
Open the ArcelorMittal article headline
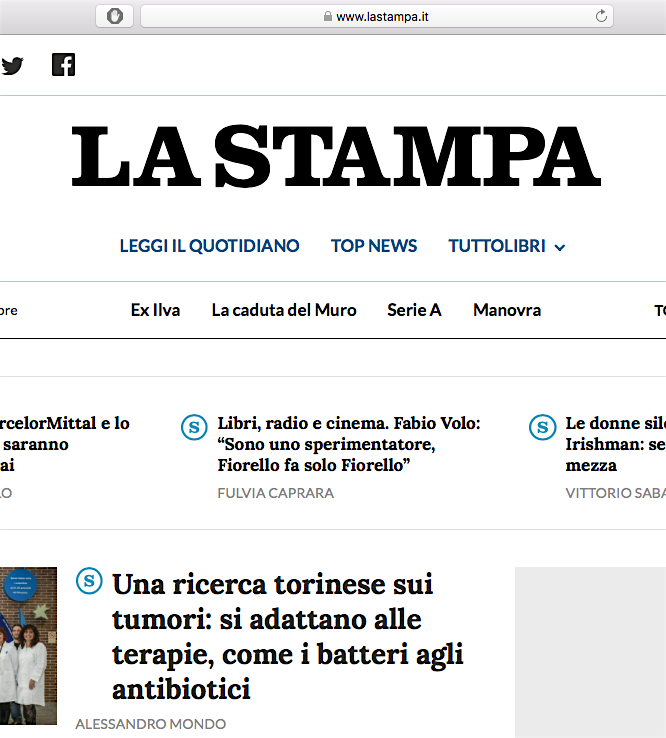(x=64, y=444)
